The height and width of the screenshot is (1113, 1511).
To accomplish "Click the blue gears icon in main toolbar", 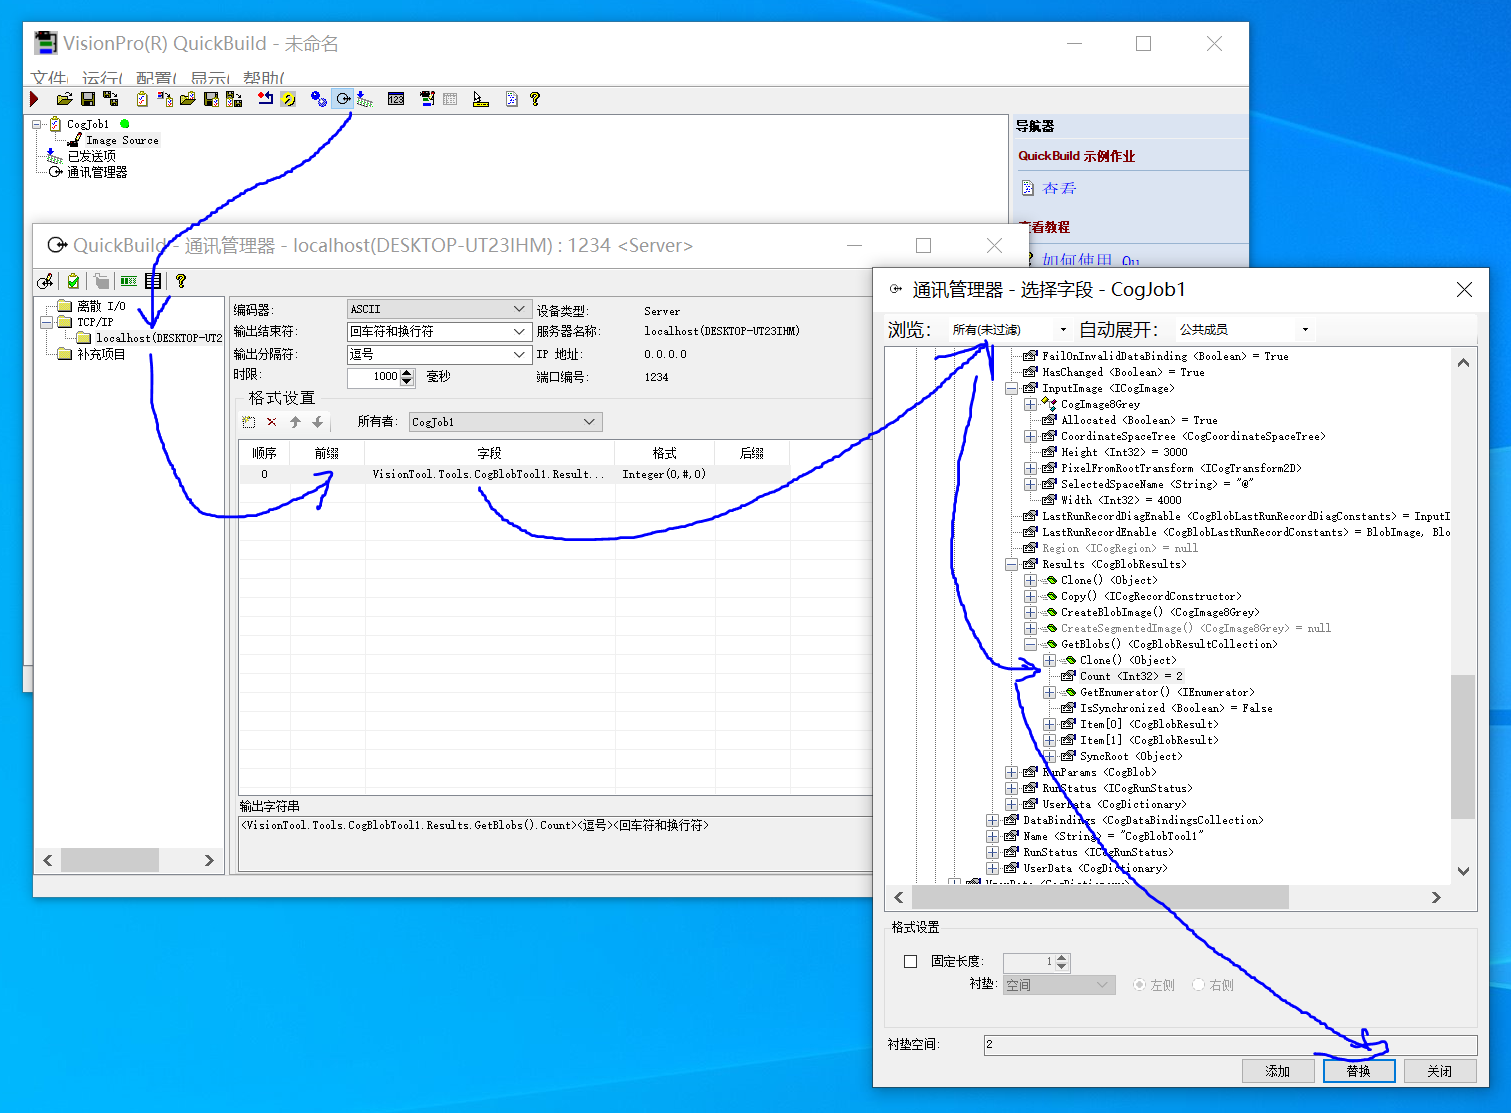I will click(319, 99).
